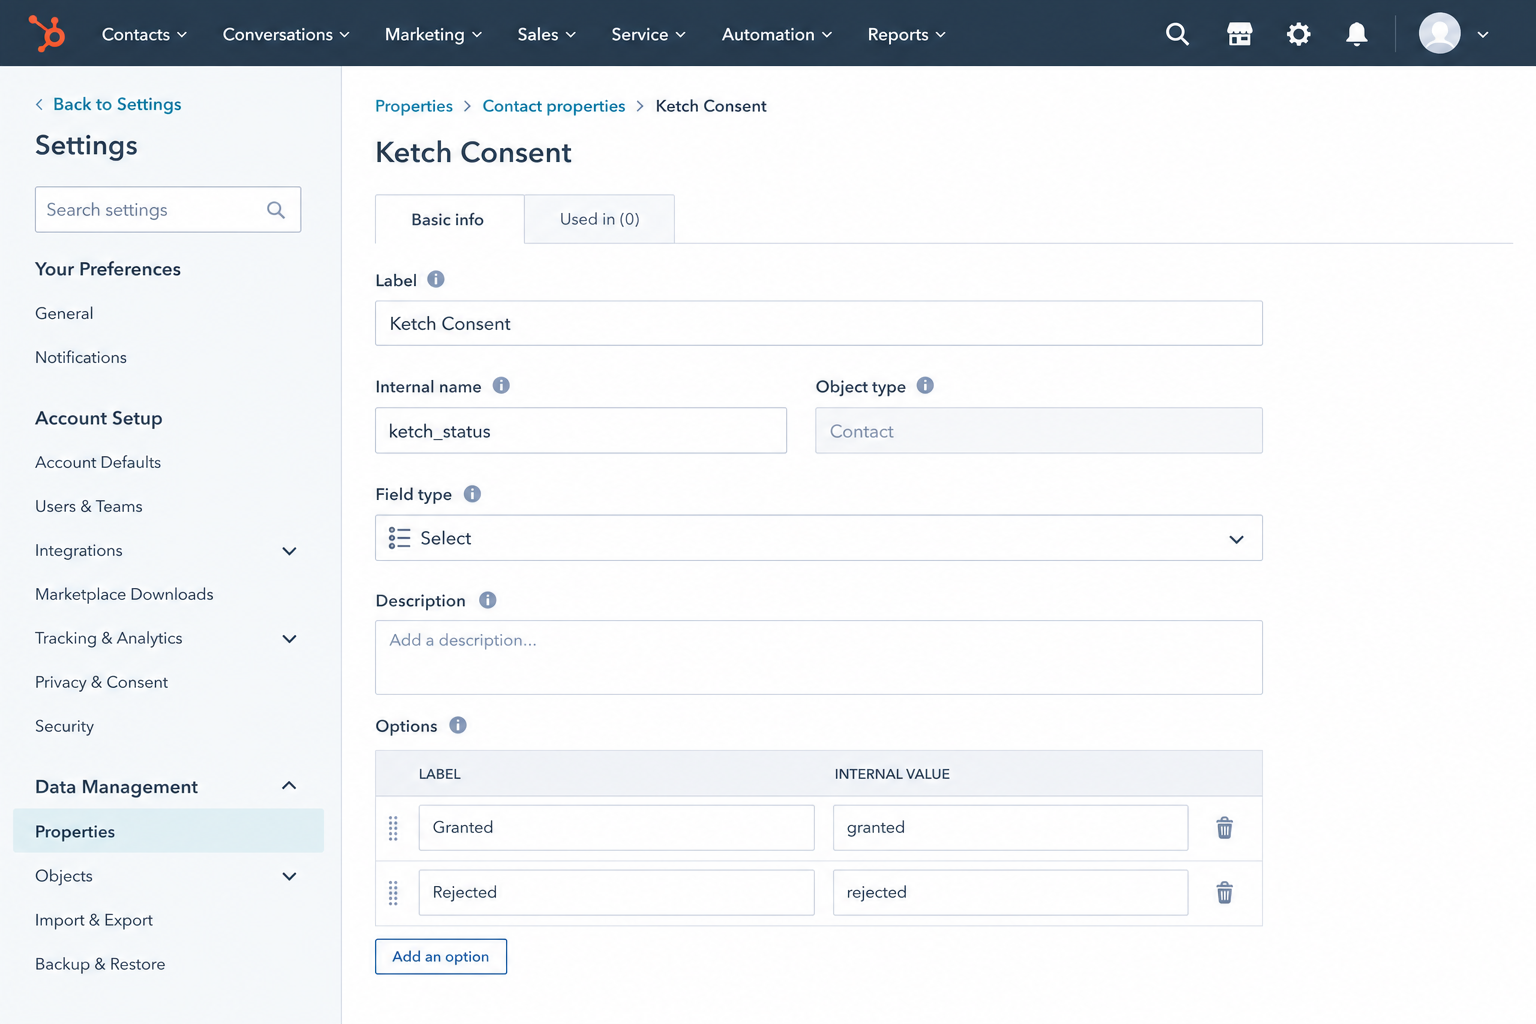Open the notifications bell
The width and height of the screenshot is (1536, 1024).
pyautogui.click(x=1356, y=34)
